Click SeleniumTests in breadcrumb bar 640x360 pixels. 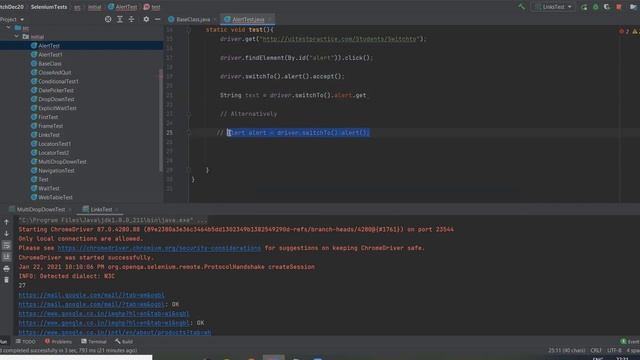click(x=49, y=7)
